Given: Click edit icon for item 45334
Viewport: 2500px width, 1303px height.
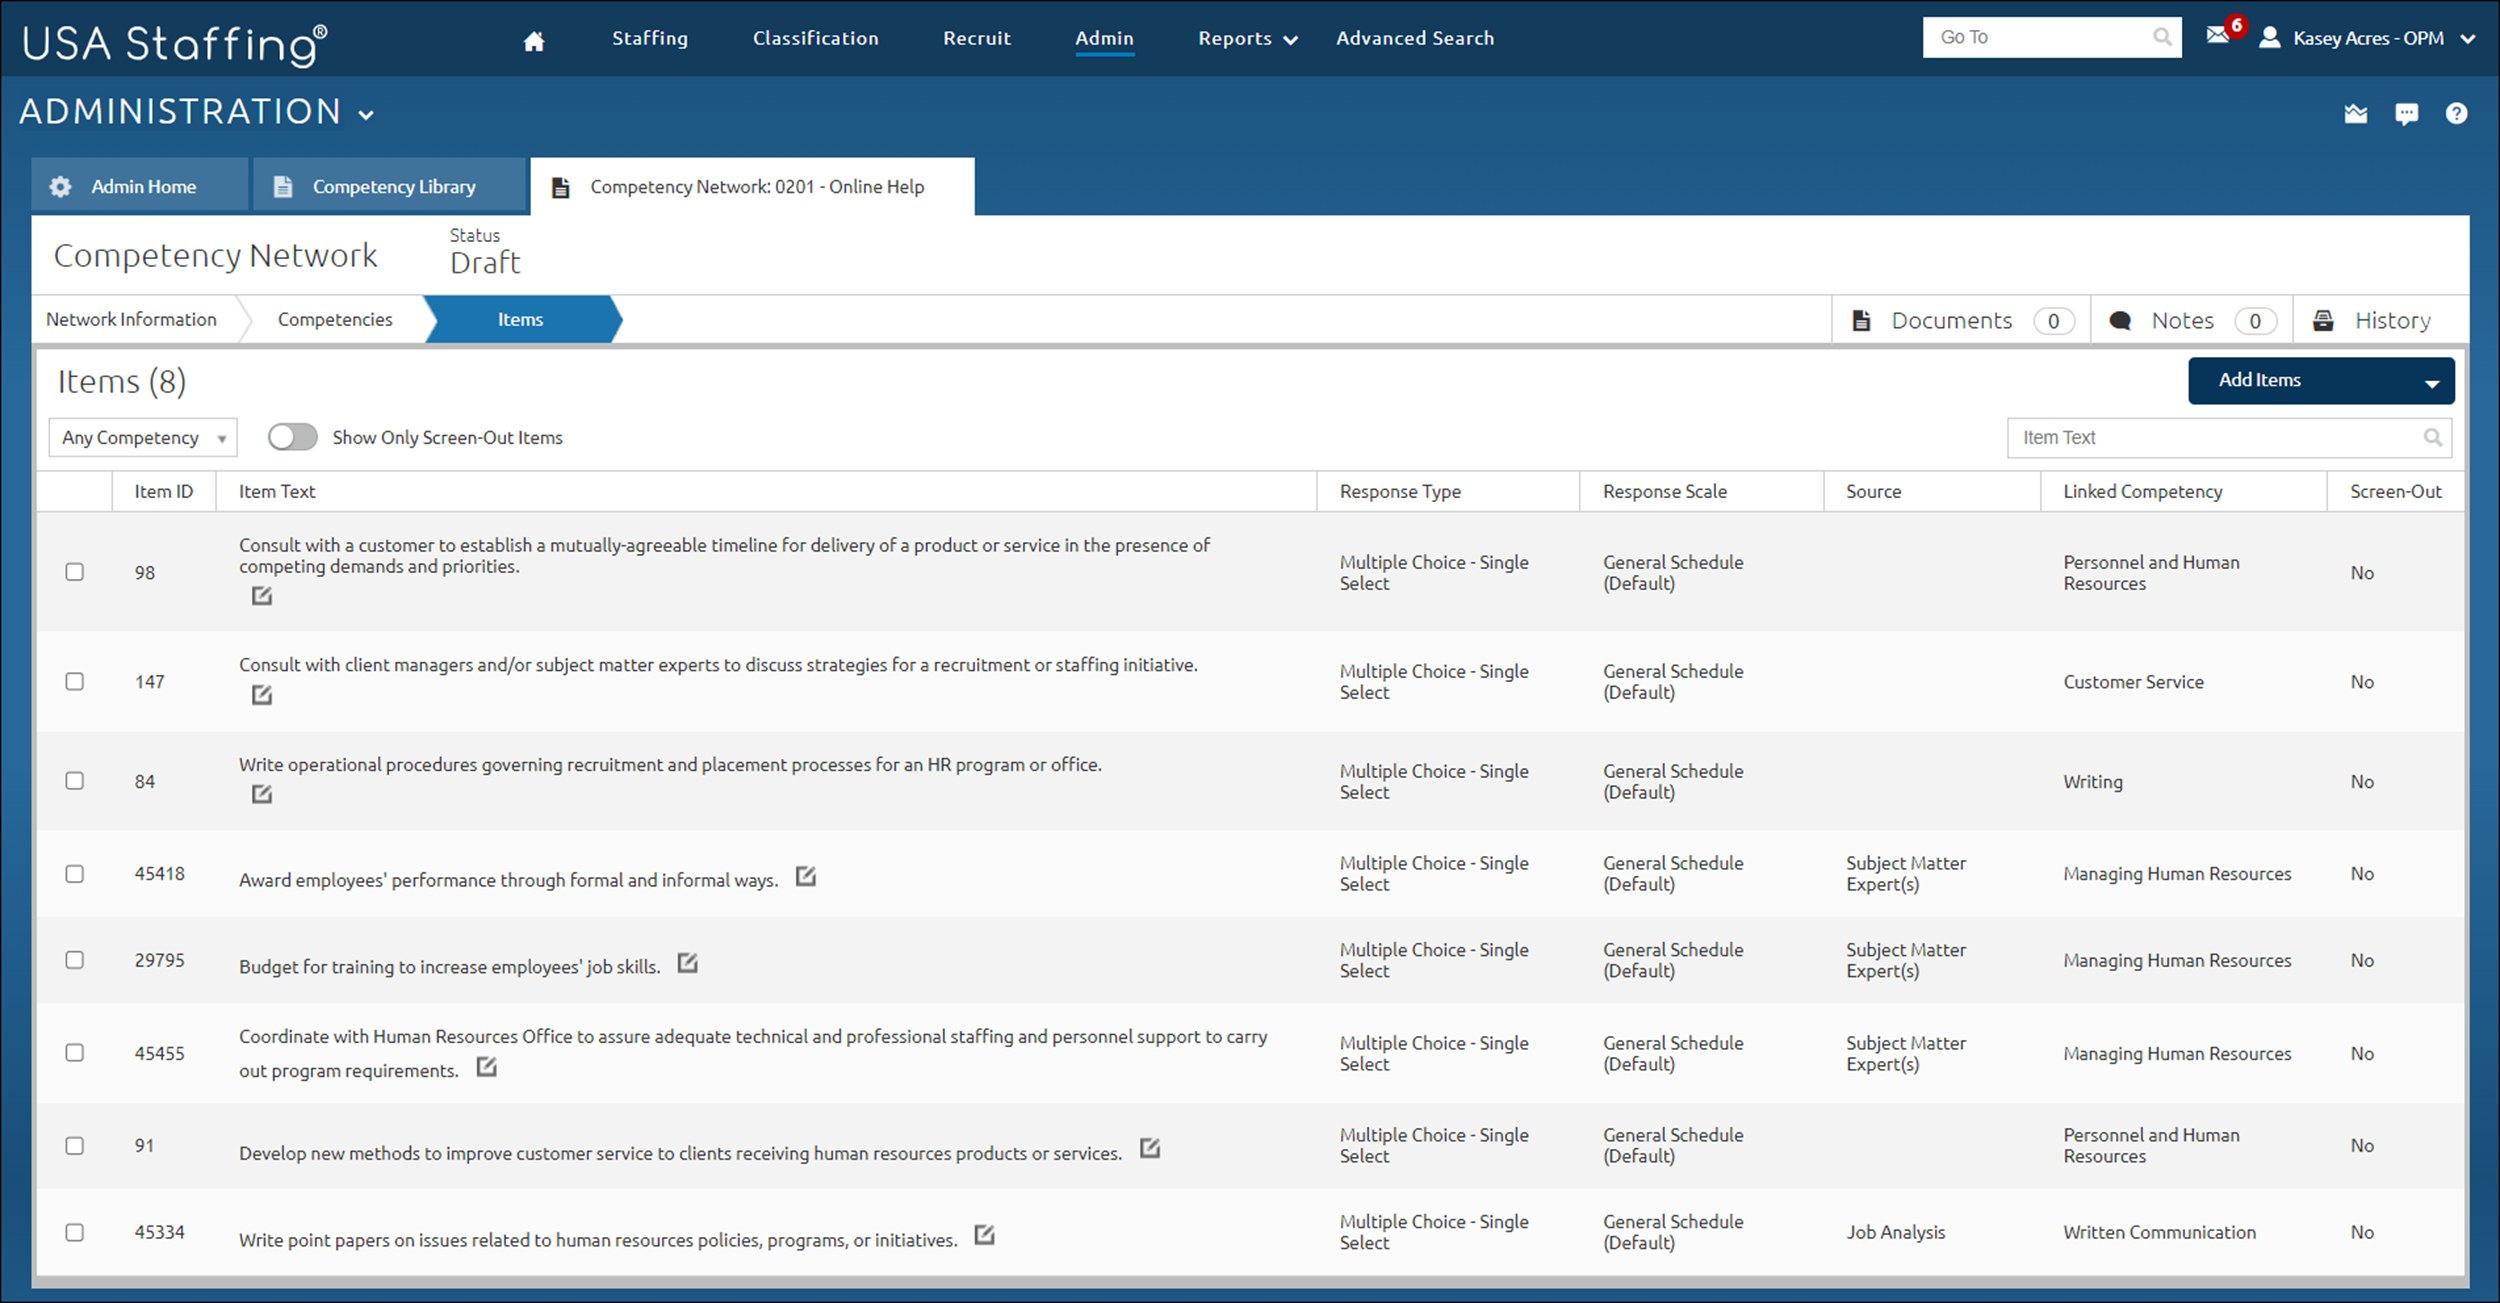Looking at the screenshot, I should click(x=985, y=1235).
